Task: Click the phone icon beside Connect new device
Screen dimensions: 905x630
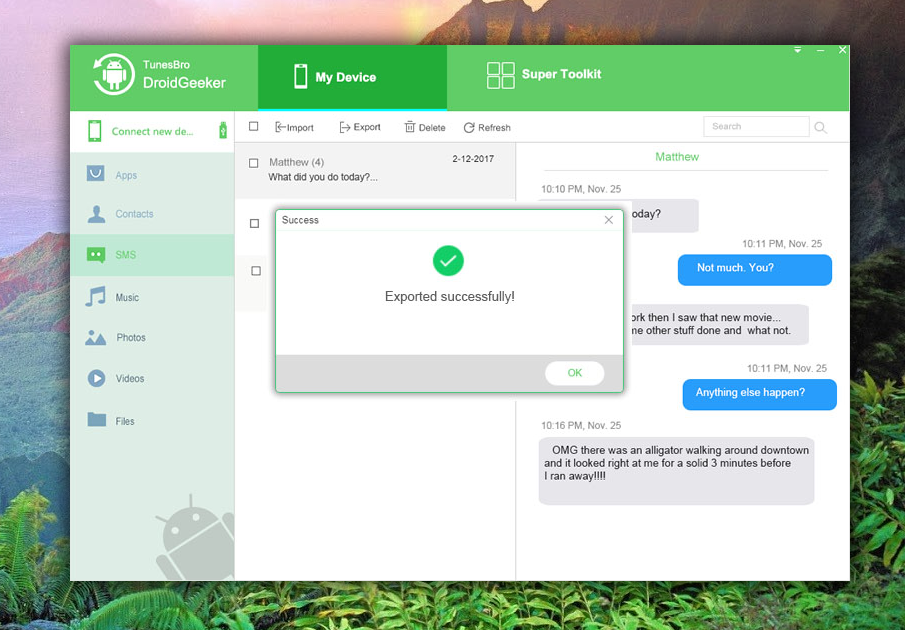Action: pyautogui.click(x=95, y=131)
